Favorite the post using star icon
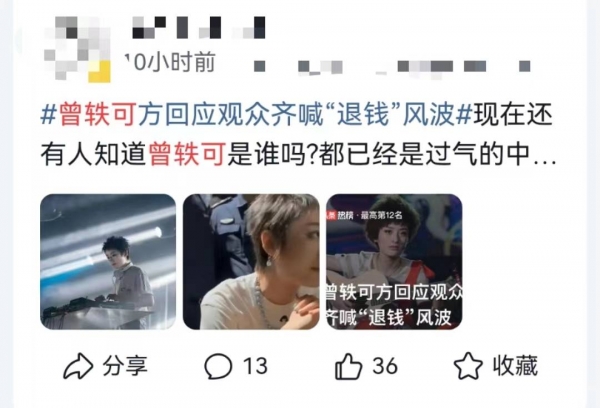Screen dimensions: 600x408 [468, 366]
